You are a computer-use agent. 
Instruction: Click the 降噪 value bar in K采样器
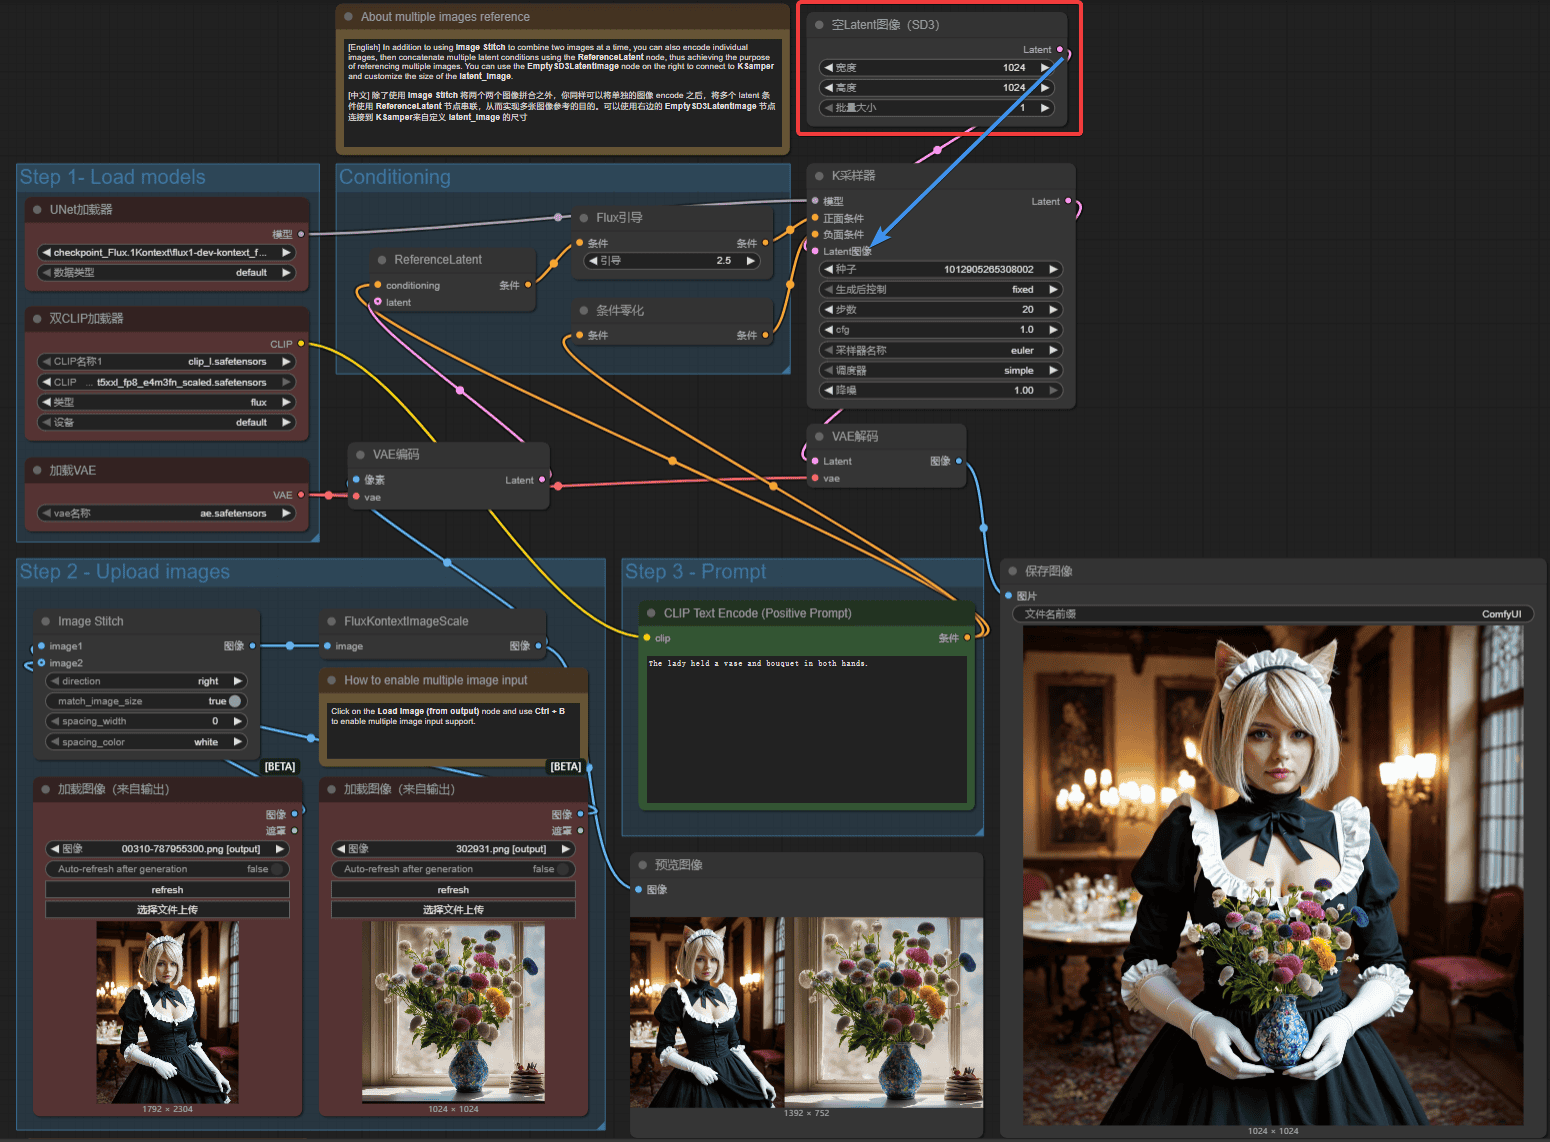coord(940,391)
